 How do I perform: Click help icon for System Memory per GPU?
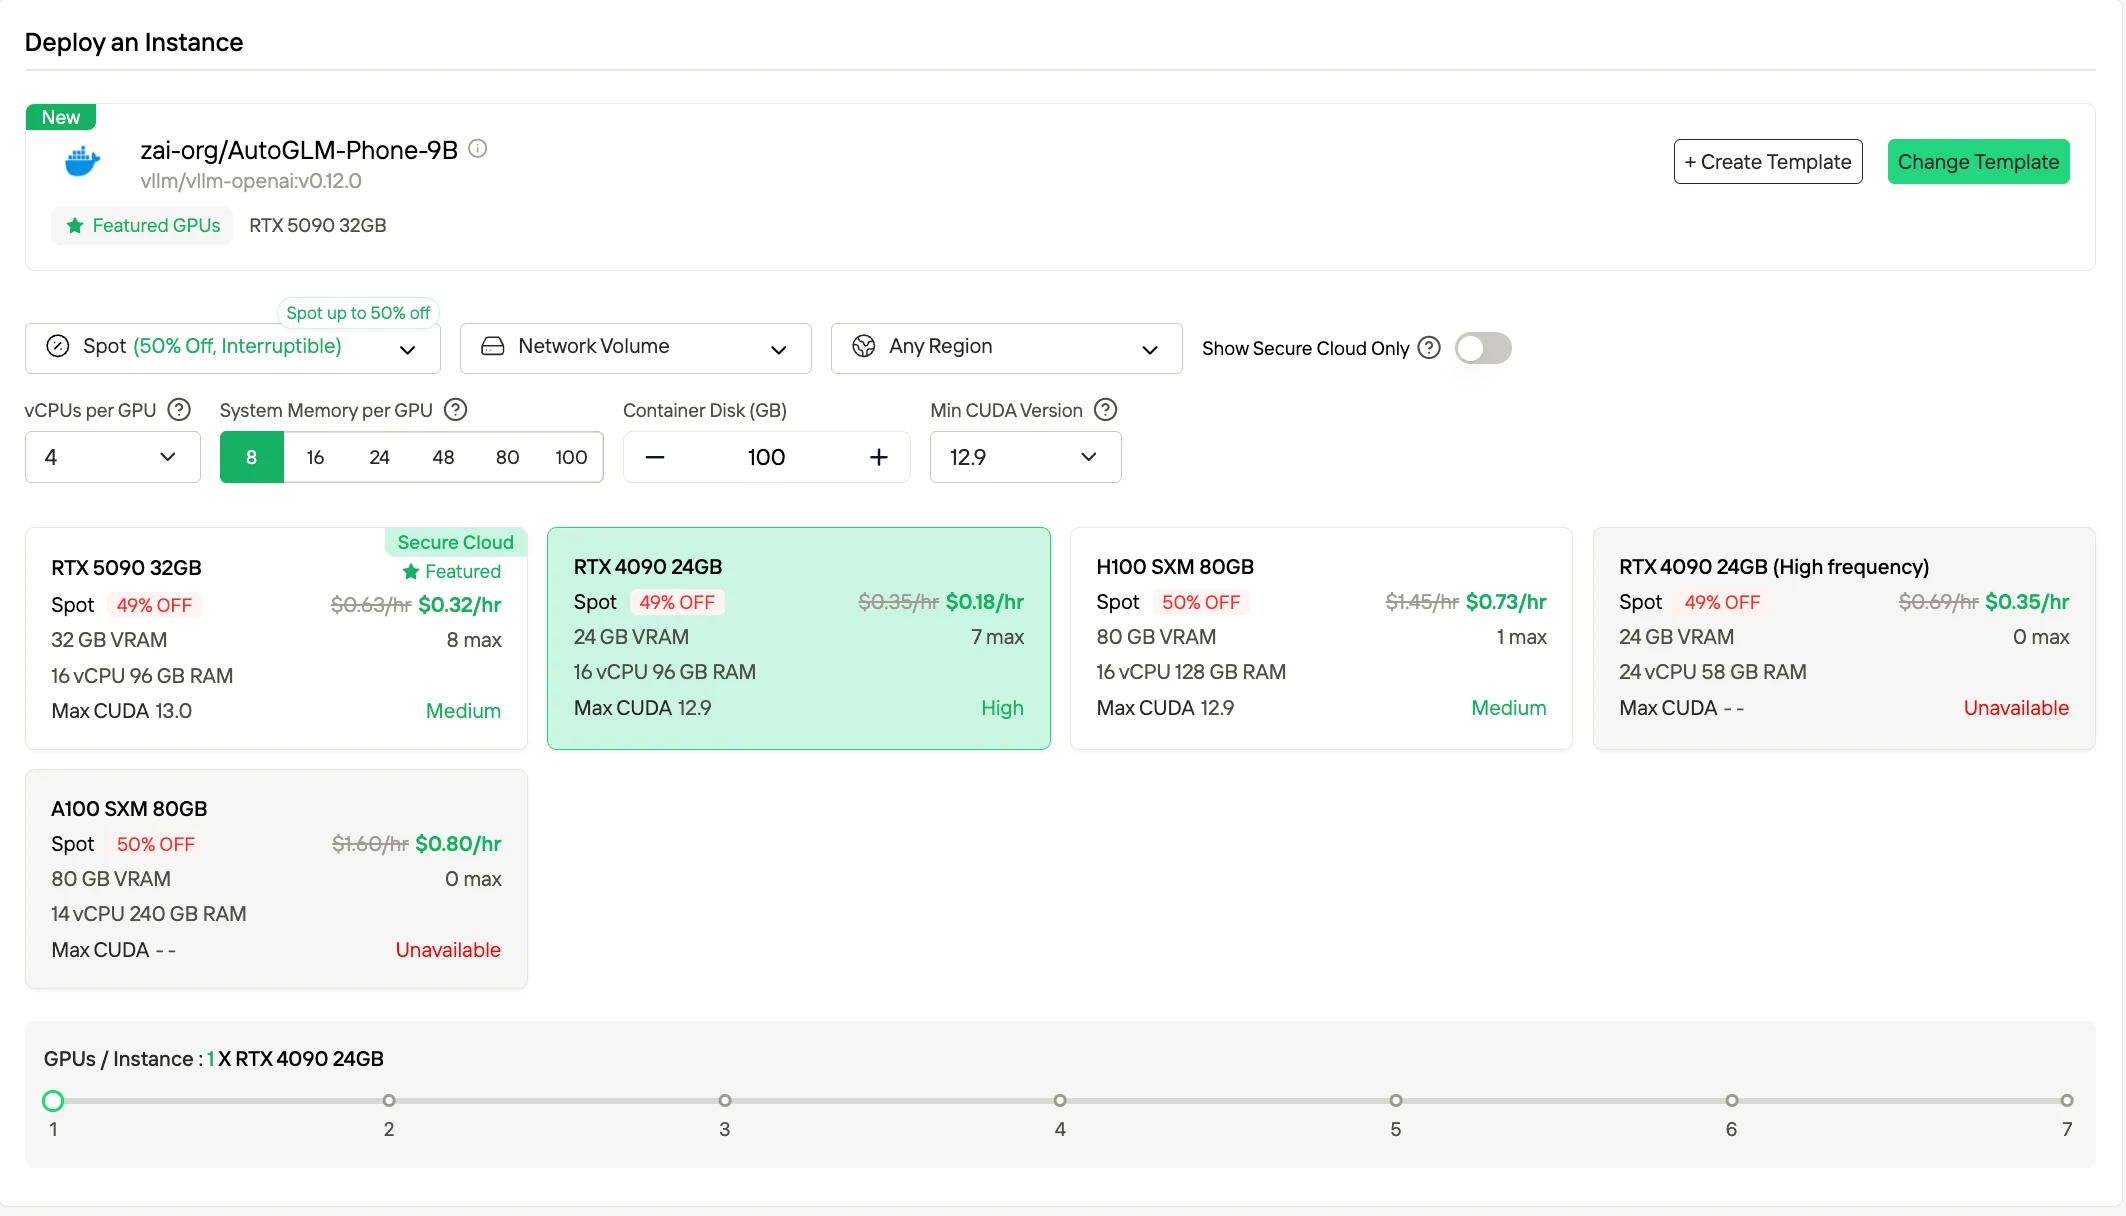456,410
